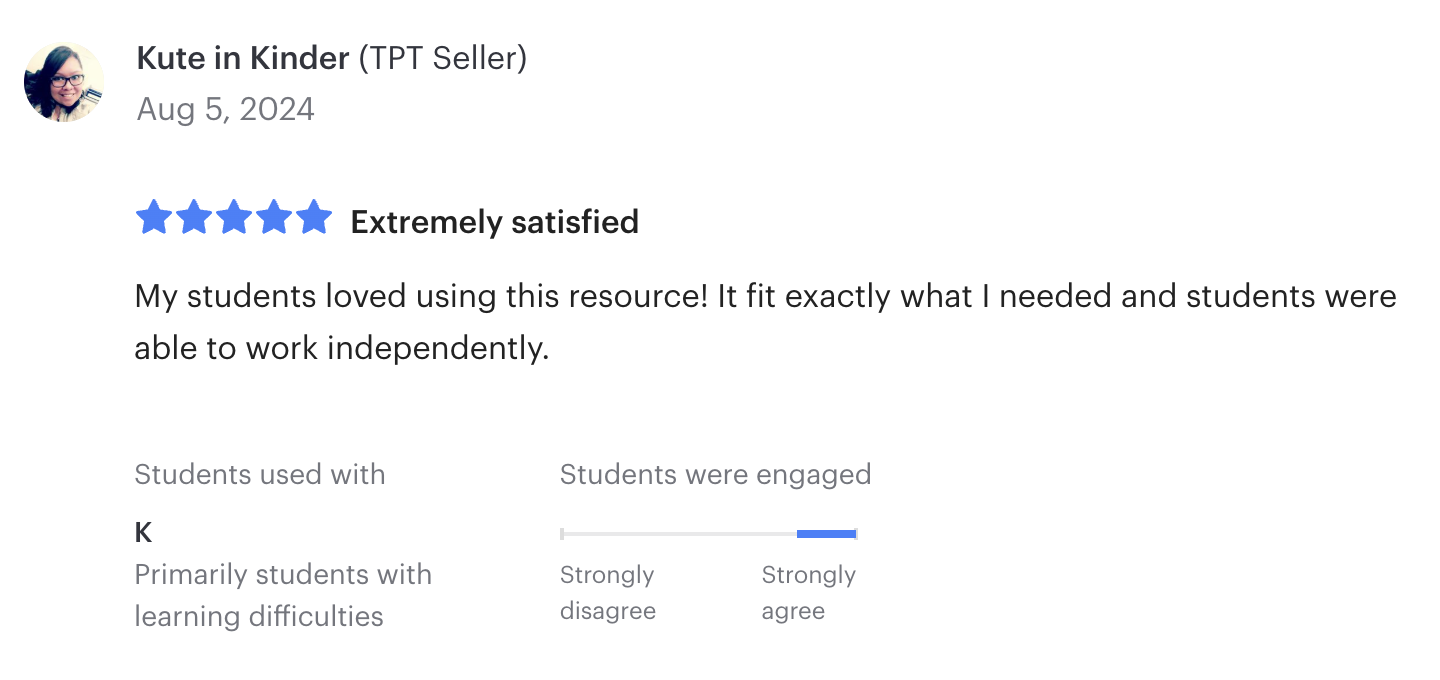Image resolution: width=1440 pixels, height=680 pixels.
Task: Click the Students used with heading
Action: coord(260,474)
